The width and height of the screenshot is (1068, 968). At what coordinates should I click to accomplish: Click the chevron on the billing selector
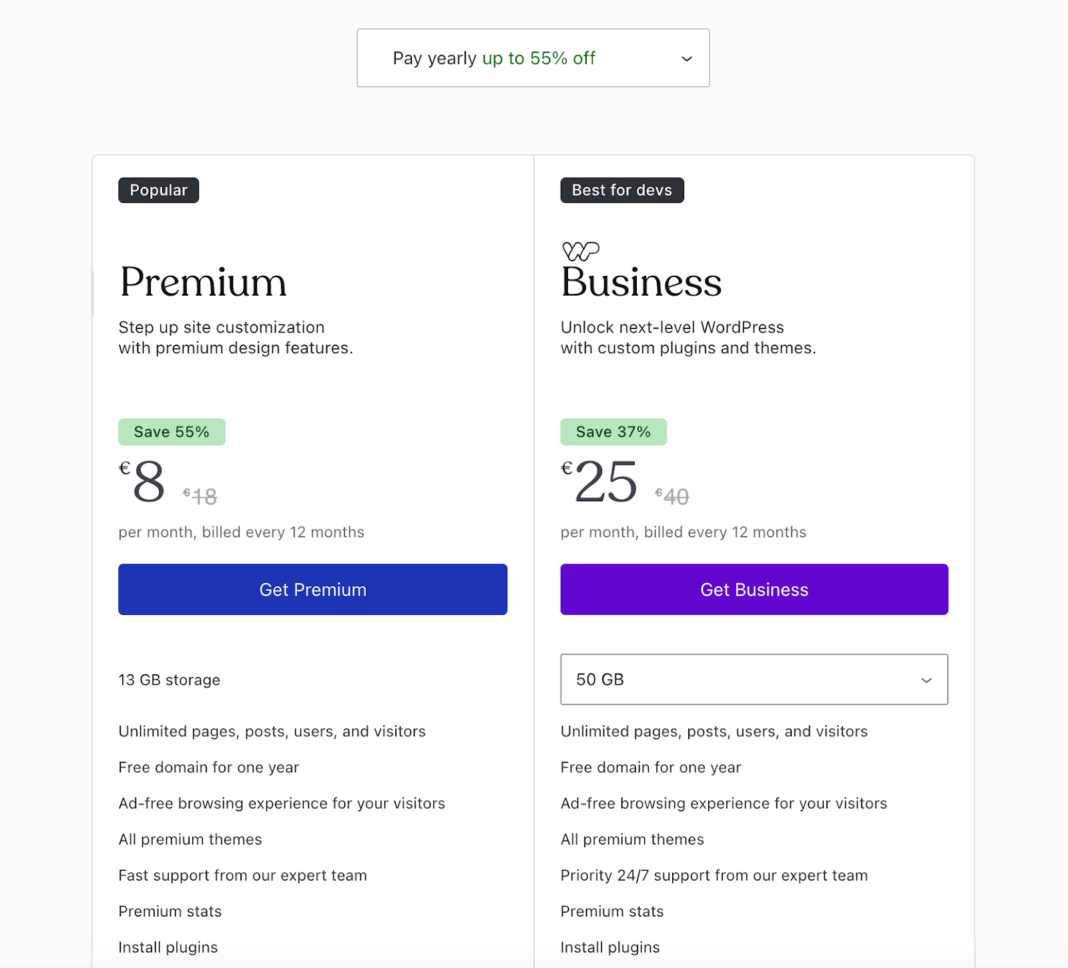(x=687, y=59)
